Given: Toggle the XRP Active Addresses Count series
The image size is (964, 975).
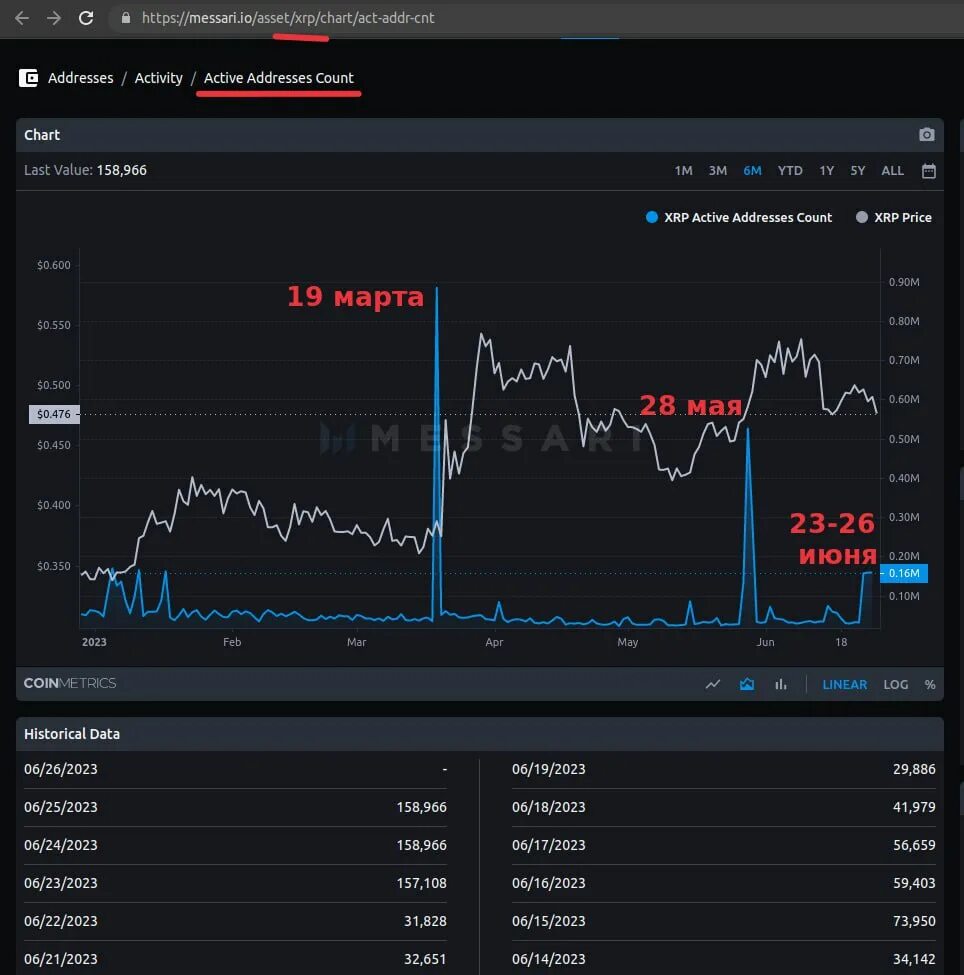Looking at the screenshot, I should point(739,217).
